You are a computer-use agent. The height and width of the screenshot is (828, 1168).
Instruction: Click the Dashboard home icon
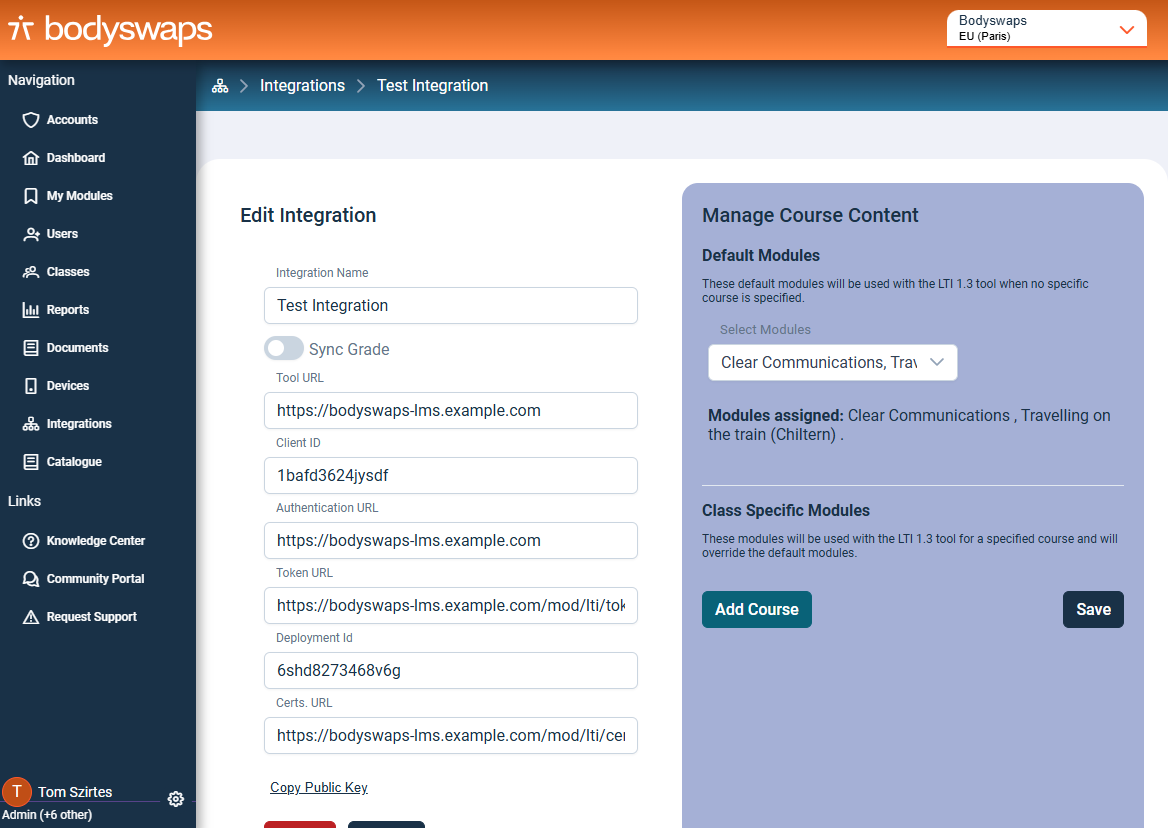[31, 158]
